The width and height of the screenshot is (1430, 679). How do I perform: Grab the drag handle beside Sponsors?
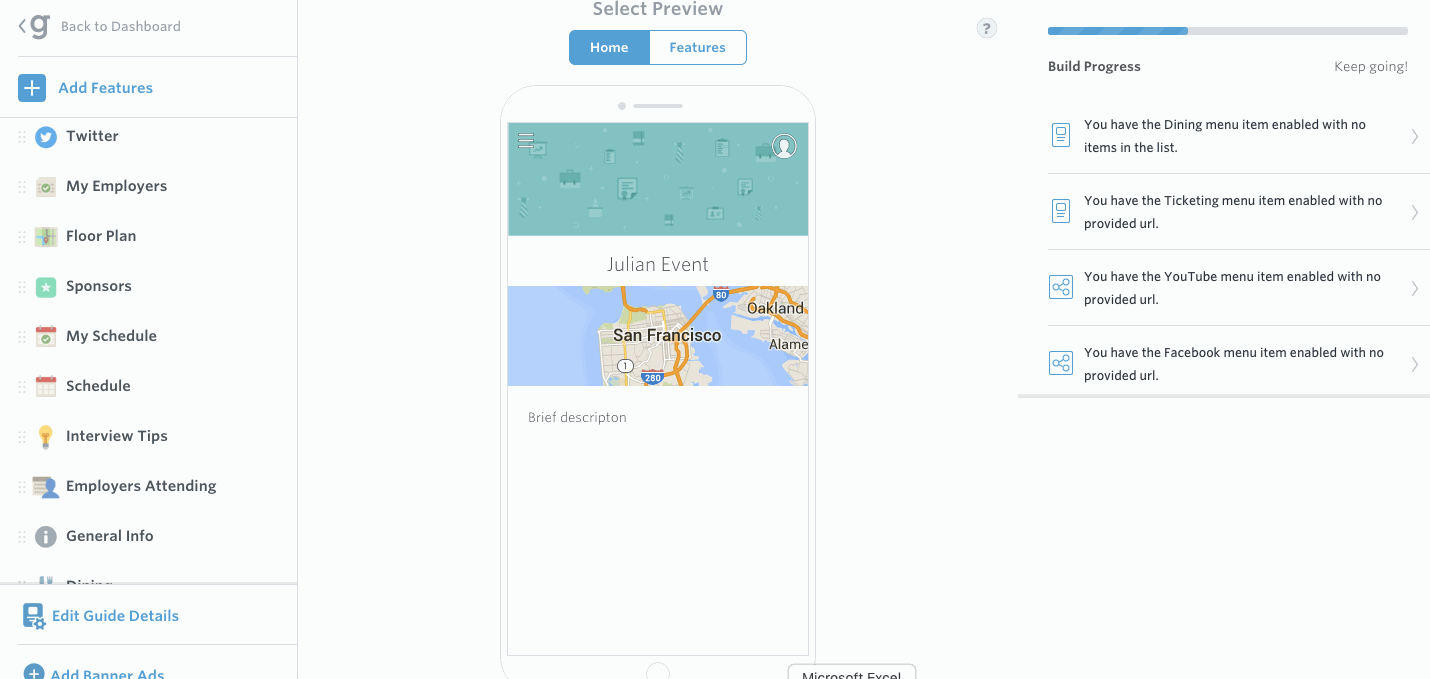[x=22, y=287]
